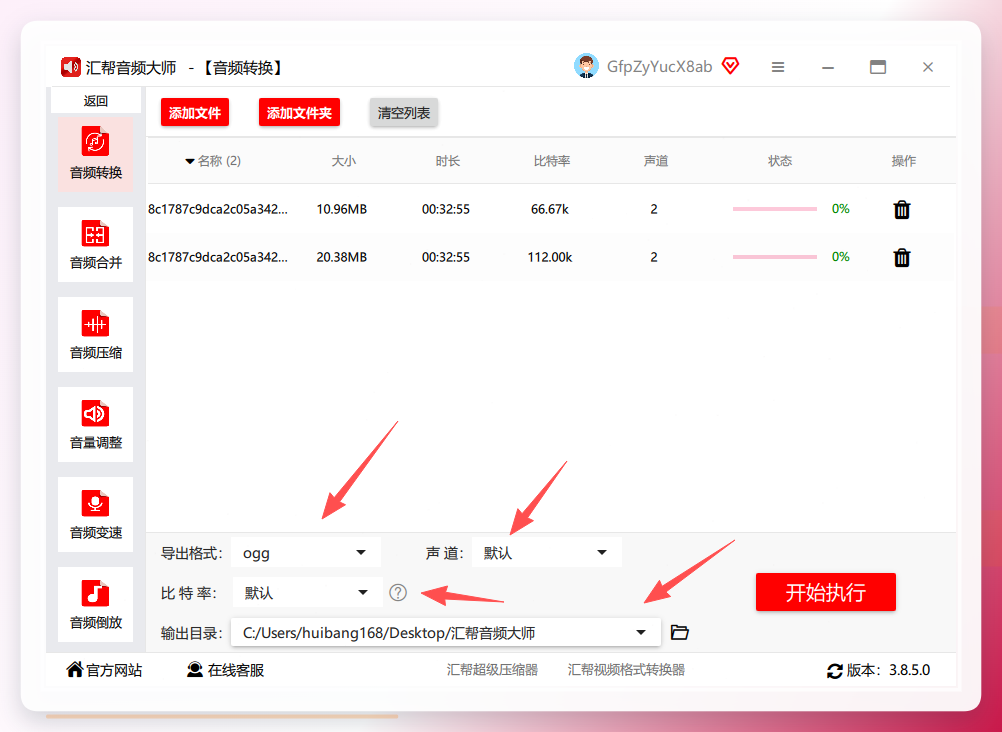1002x732 pixels.
Task: Click the 声道 column header
Action: (x=656, y=161)
